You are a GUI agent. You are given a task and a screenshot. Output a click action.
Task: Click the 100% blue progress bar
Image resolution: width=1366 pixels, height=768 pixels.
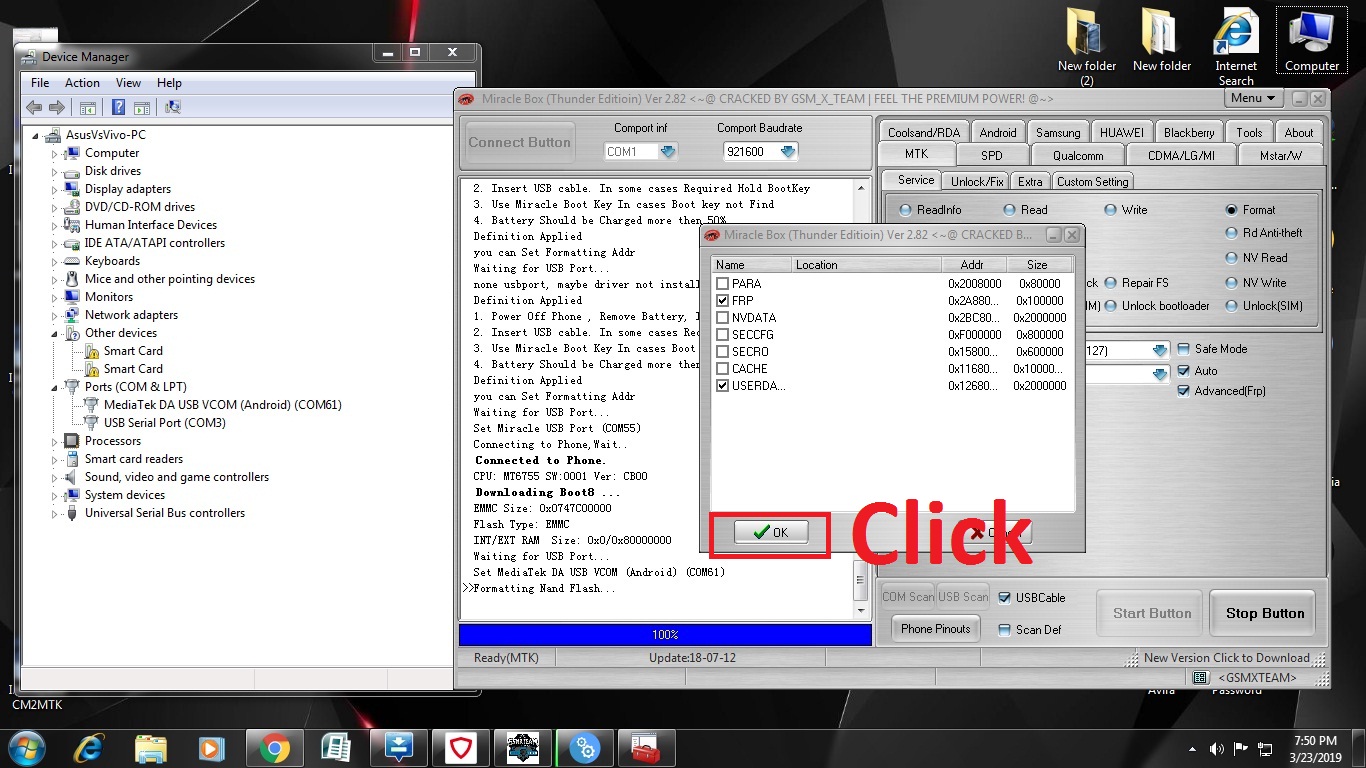click(665, 635)
